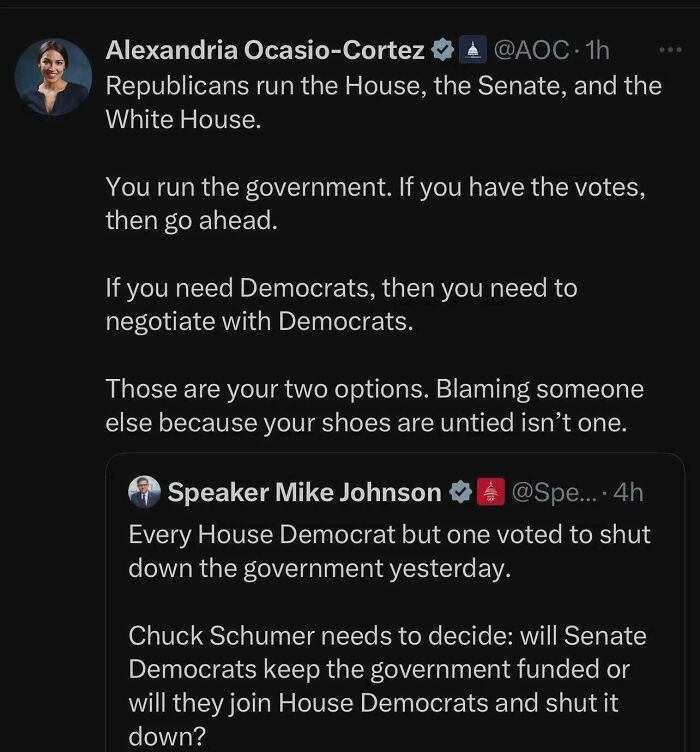Viewport: 700px width, 752px height.
Task: Click the blue verified badge beside Alexandria Ocasio-Cortez
Action: click(443, 50)
